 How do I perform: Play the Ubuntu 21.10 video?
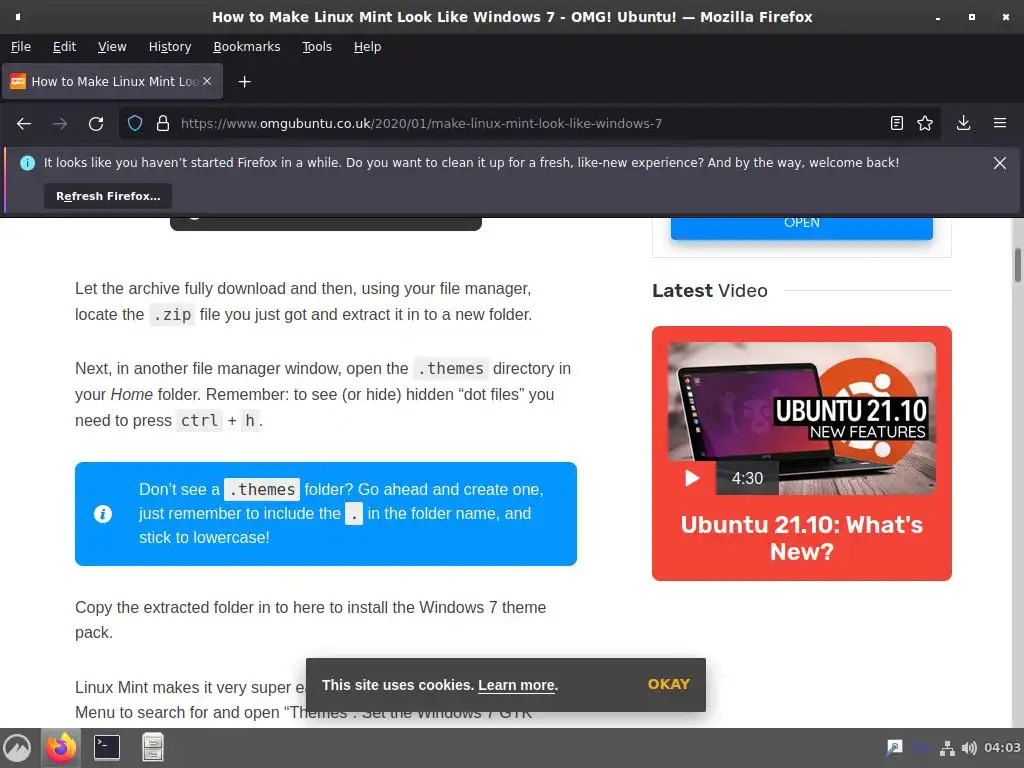(692, 478)
